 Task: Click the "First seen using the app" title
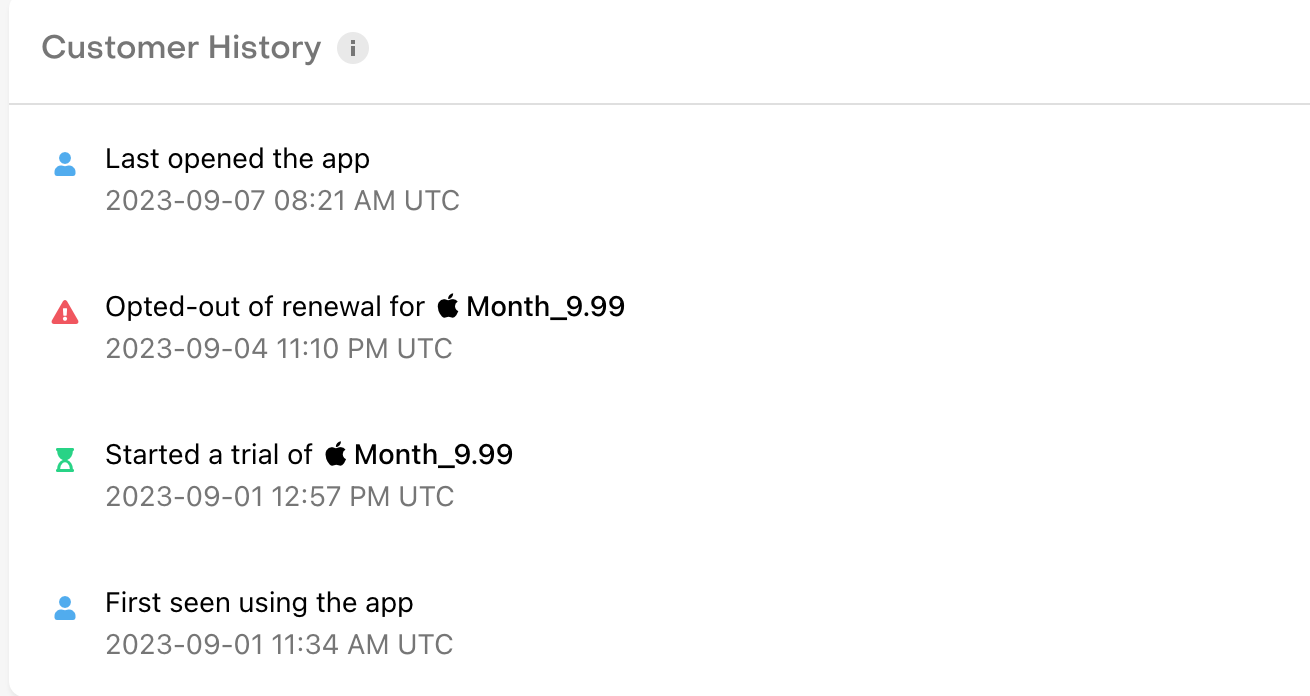tap(259, 603)
